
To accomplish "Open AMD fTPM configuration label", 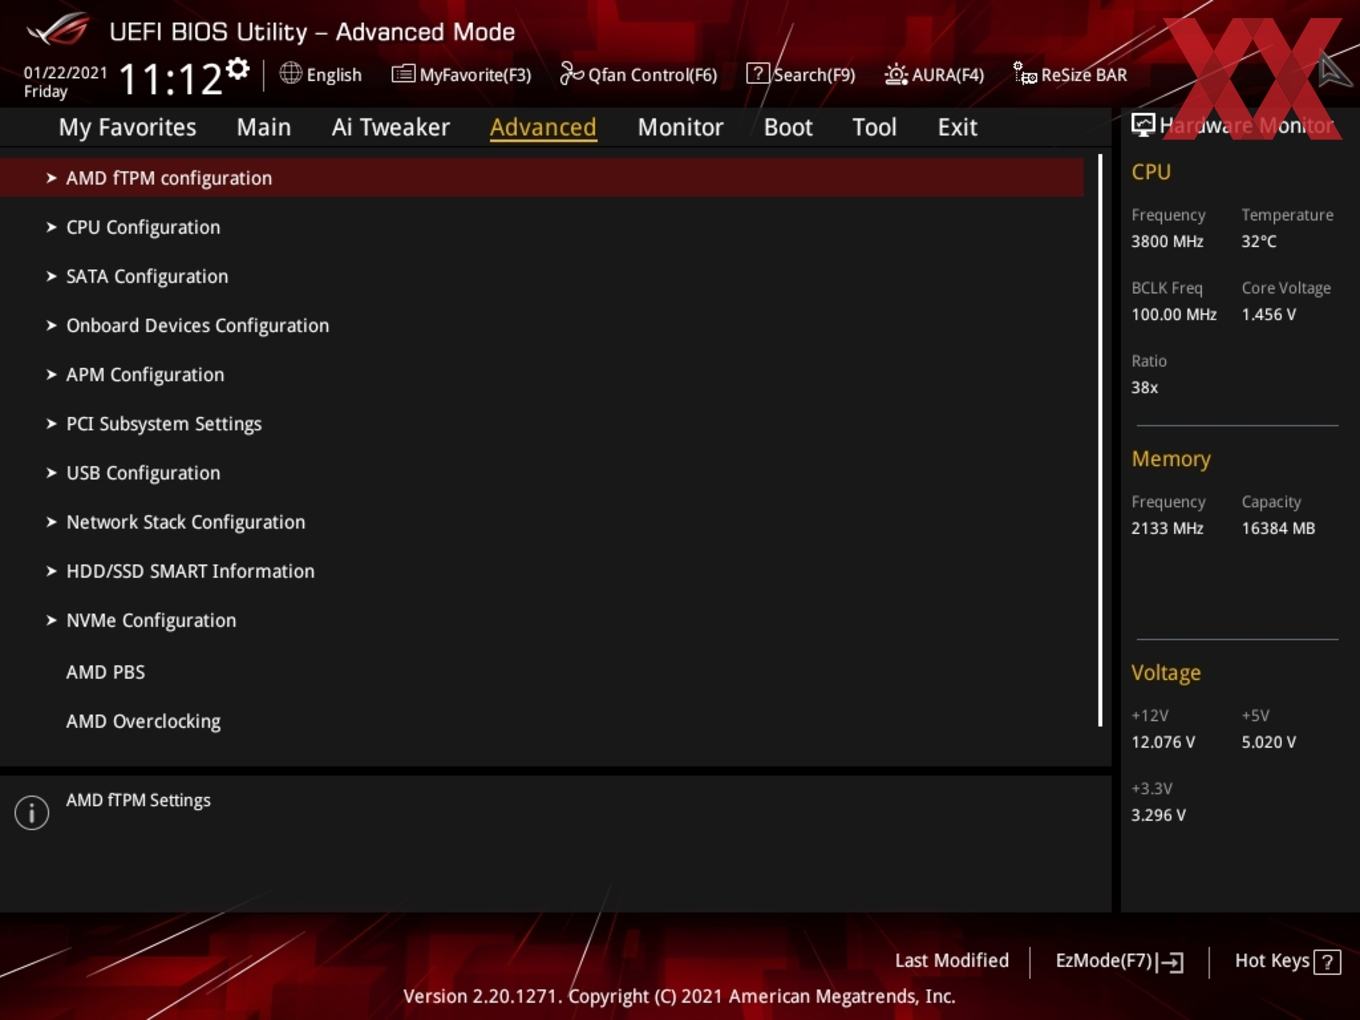I will pyautogui.click(x=169, y=178).
